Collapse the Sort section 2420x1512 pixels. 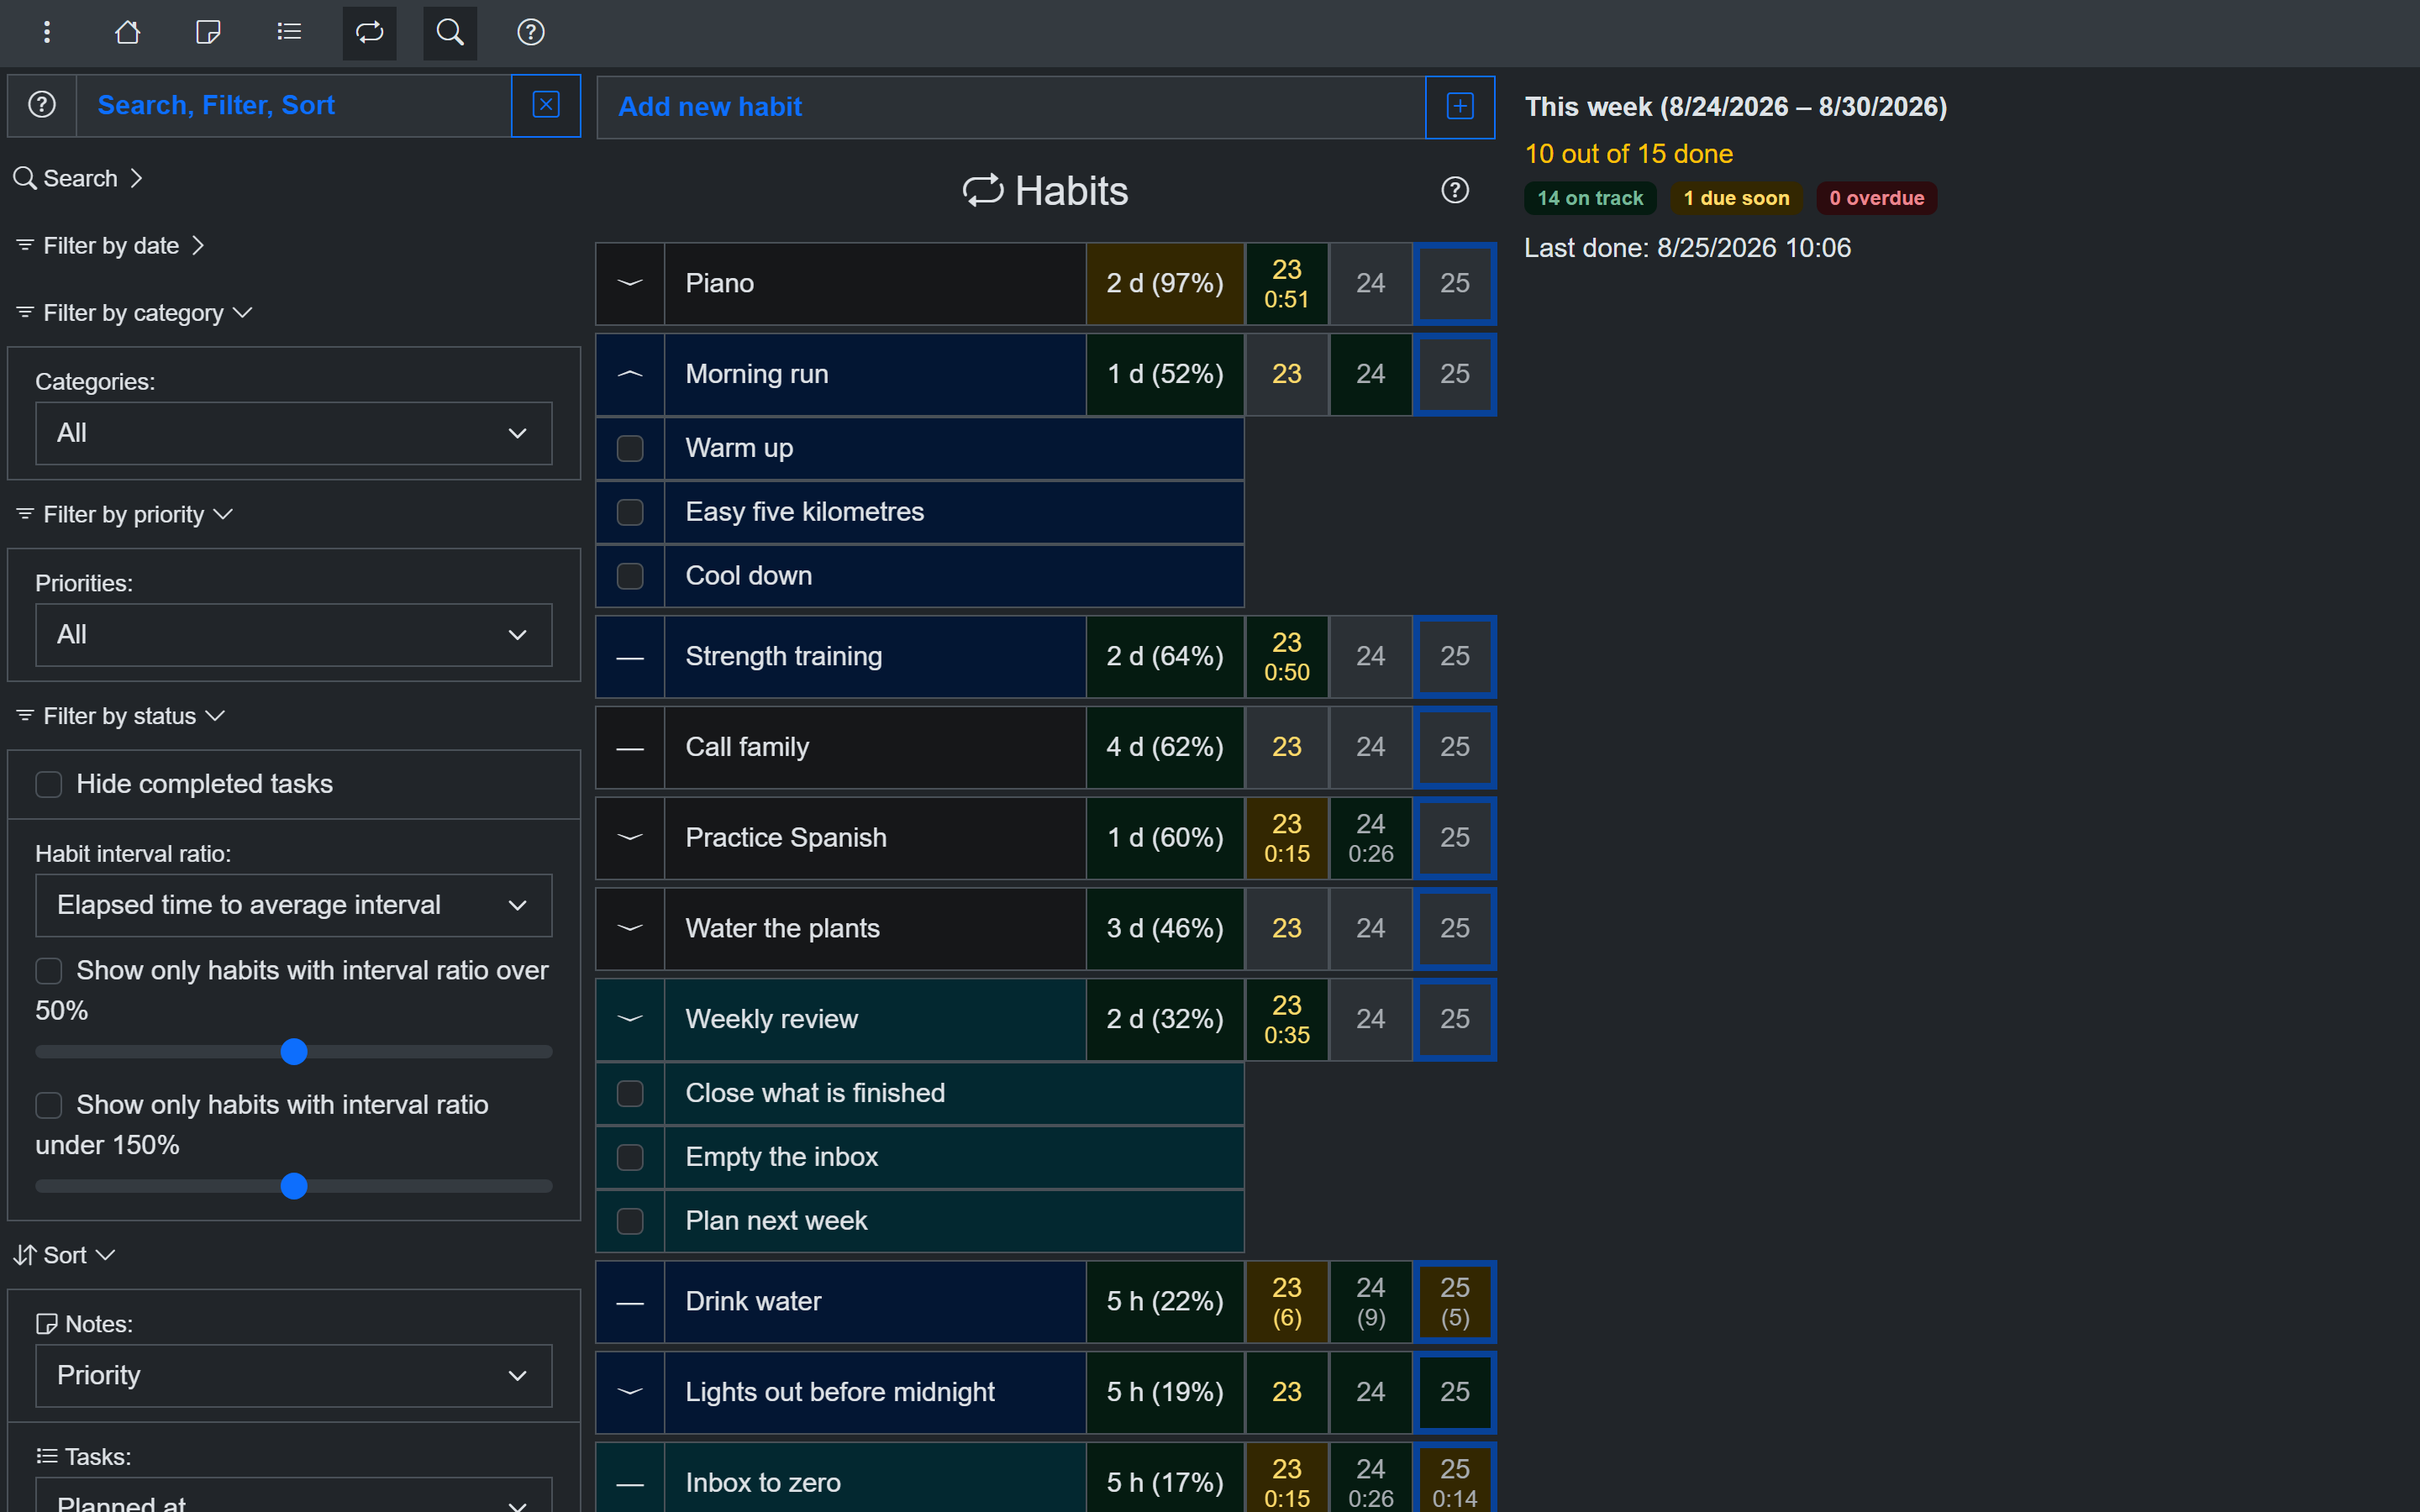[64, 1255]
